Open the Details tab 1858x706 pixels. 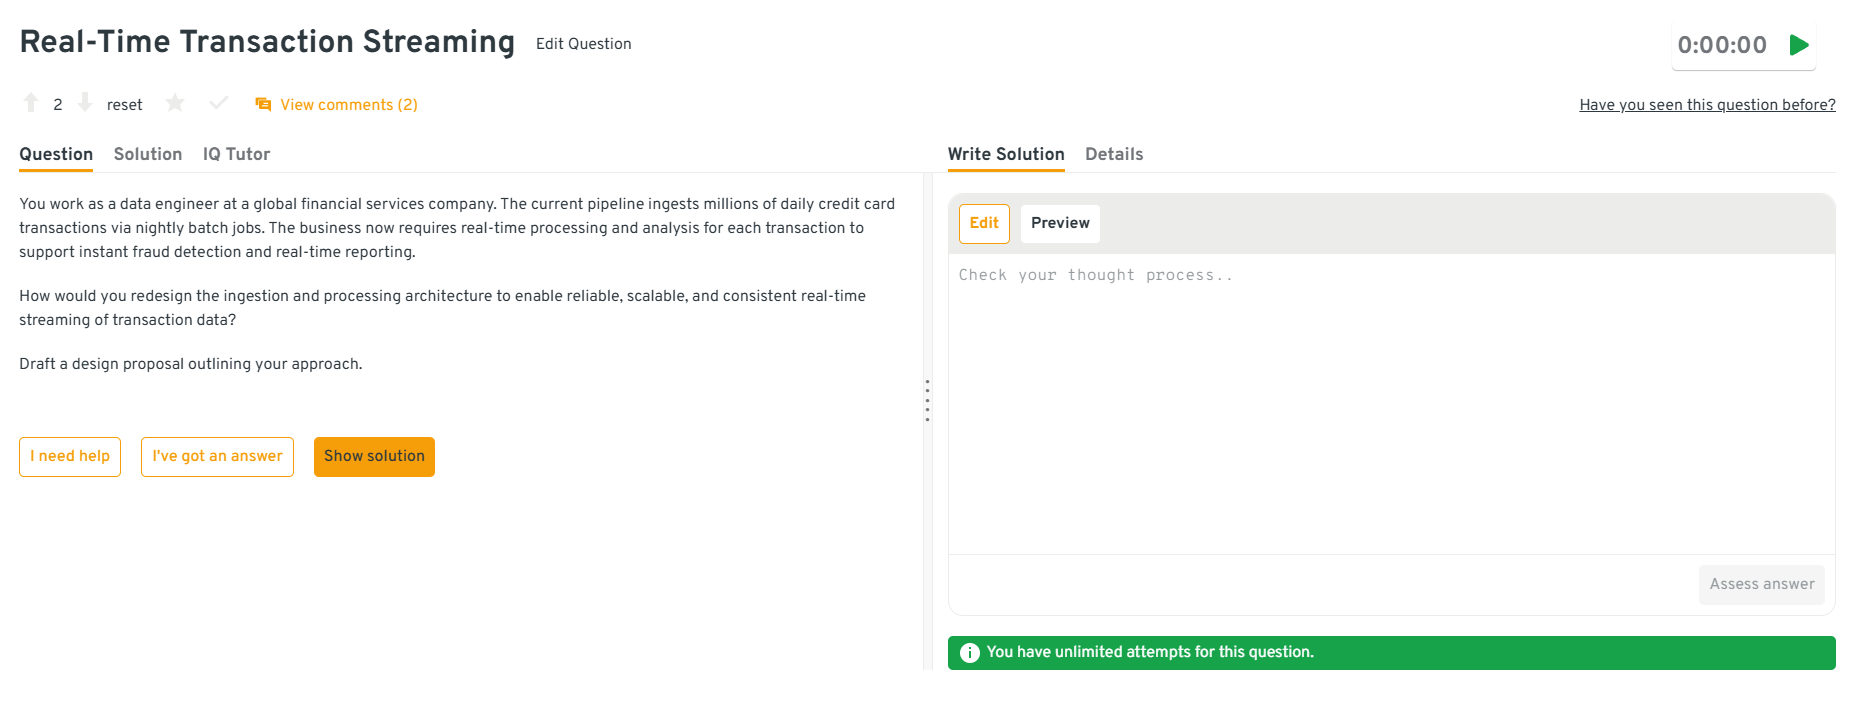pos(1113,154)
